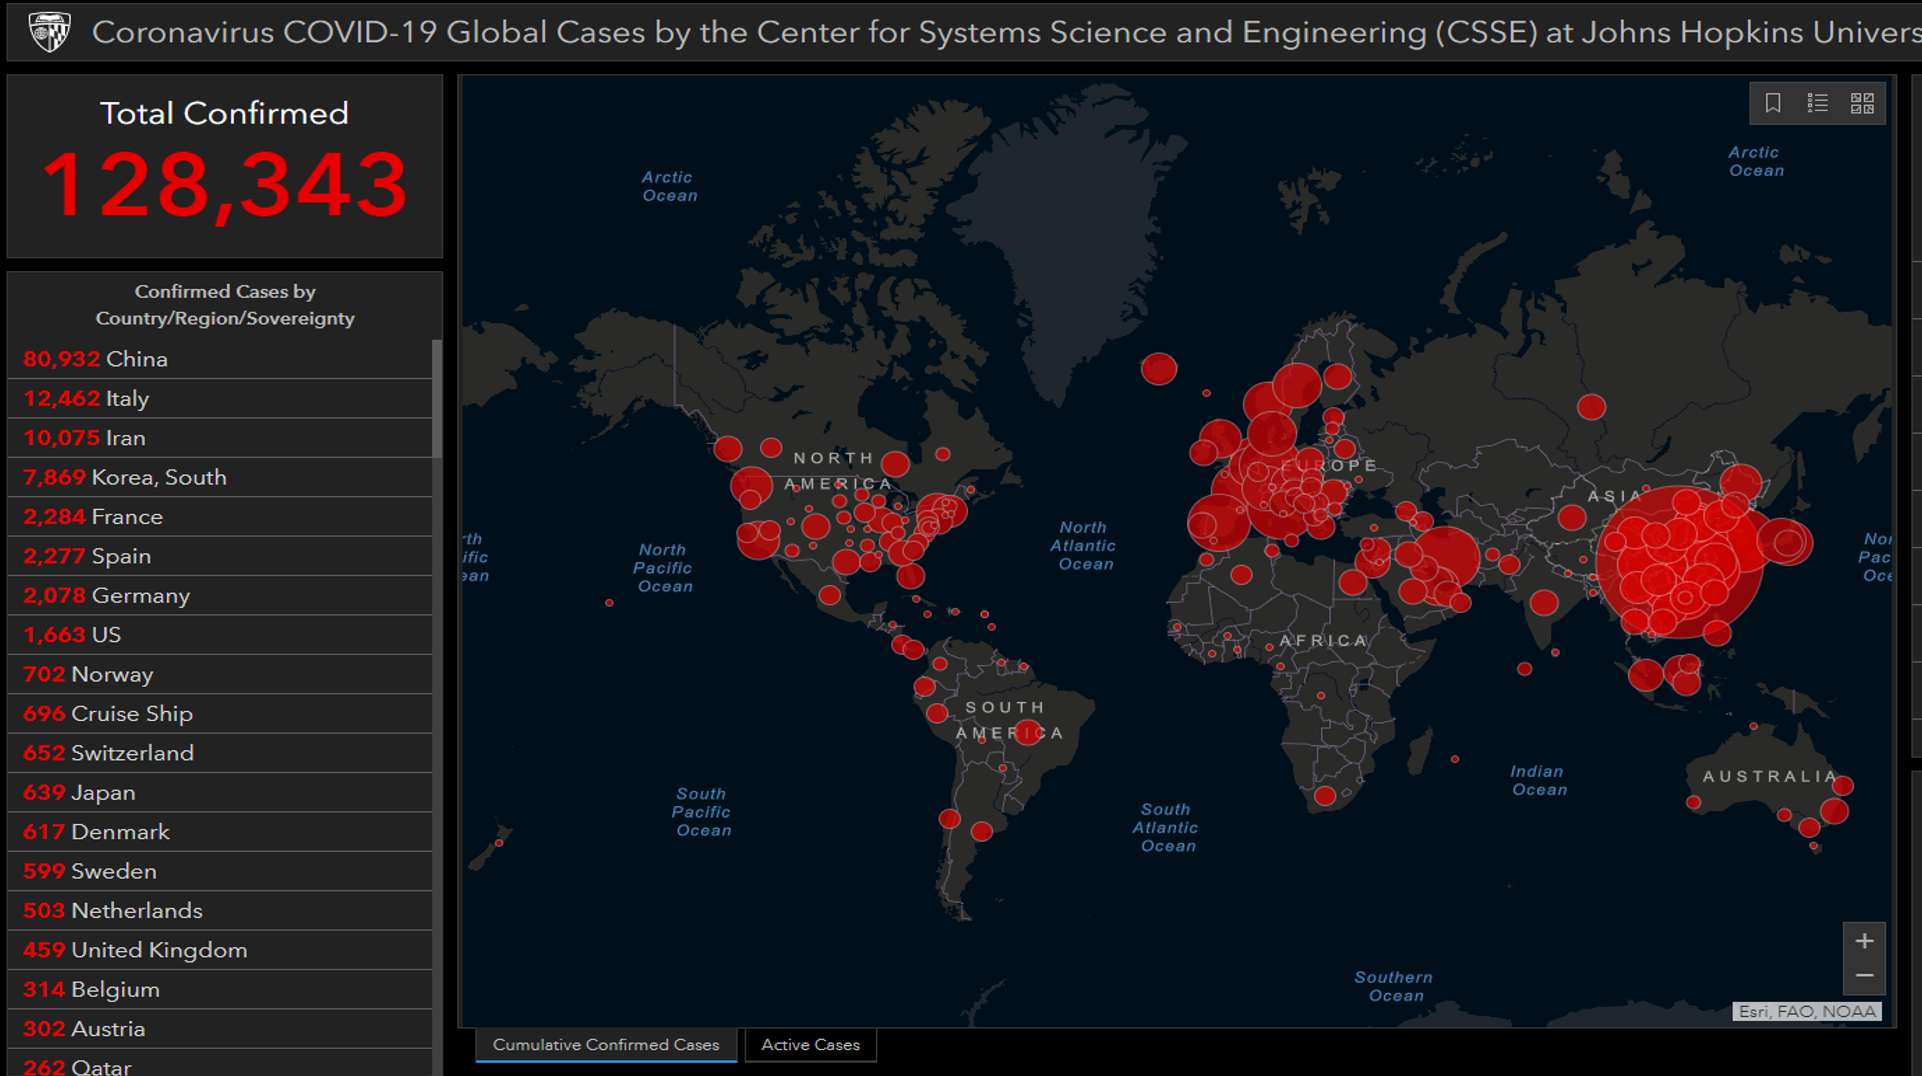Select Italy in the country list
The image size is (1922, 1076).
(x=220, y=398)
